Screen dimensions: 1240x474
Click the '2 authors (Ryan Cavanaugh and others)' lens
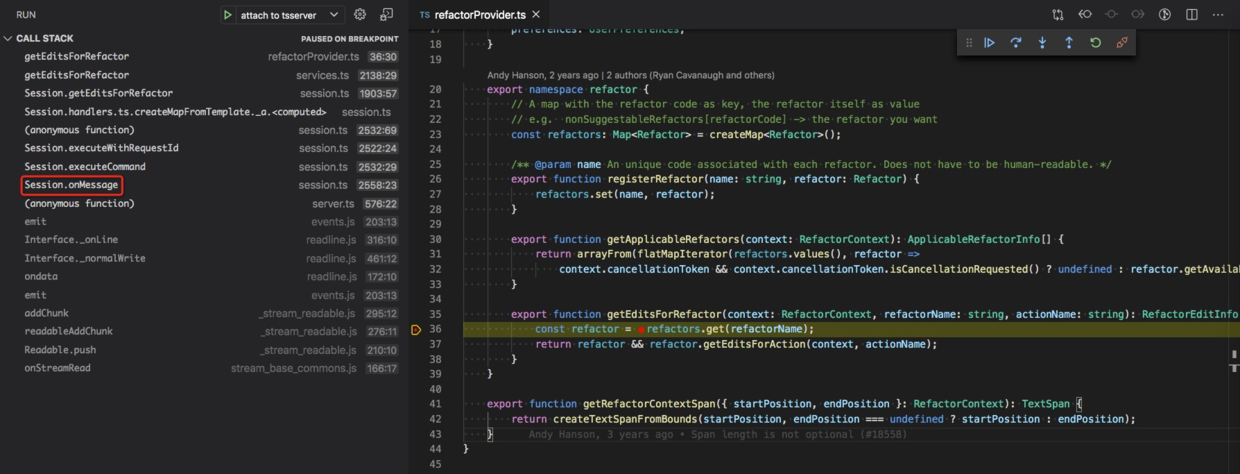692,75
